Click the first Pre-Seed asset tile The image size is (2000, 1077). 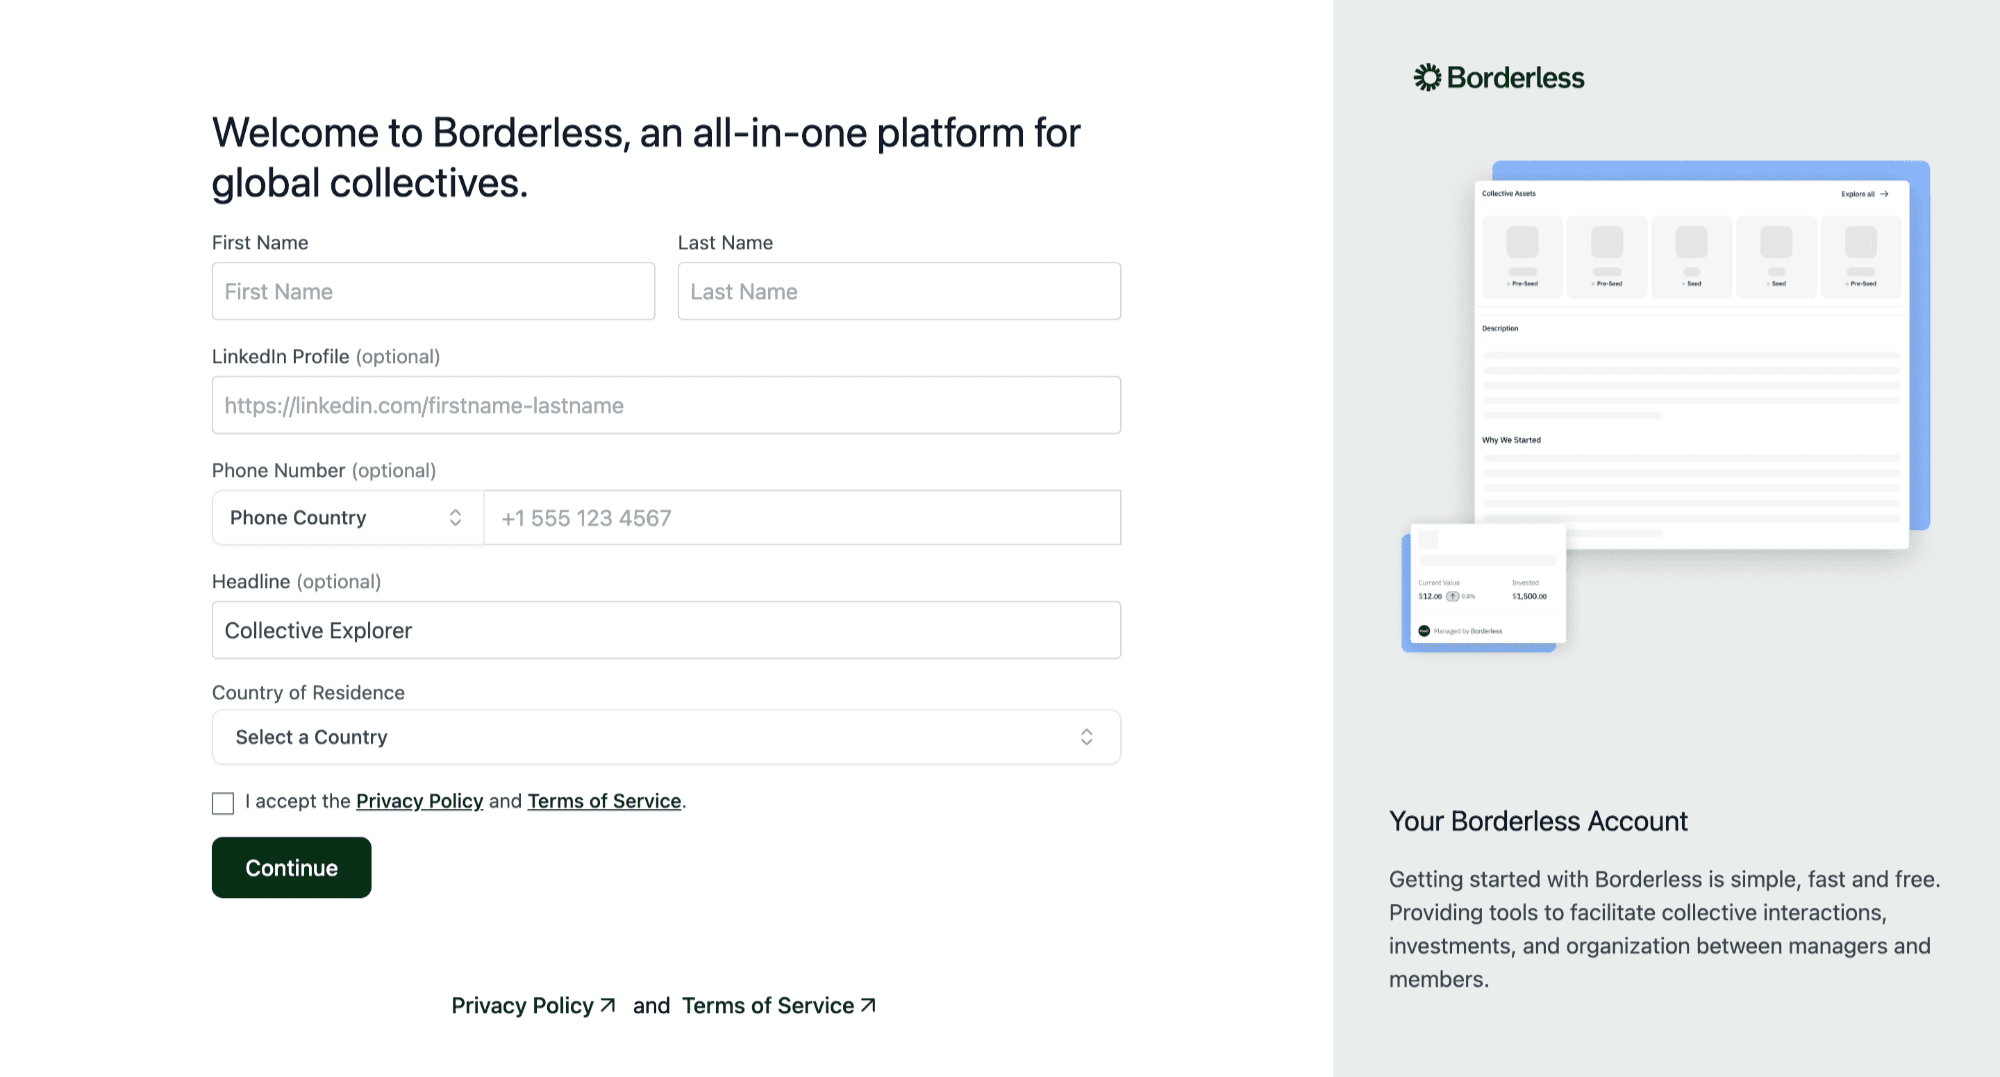point(1522,256)
